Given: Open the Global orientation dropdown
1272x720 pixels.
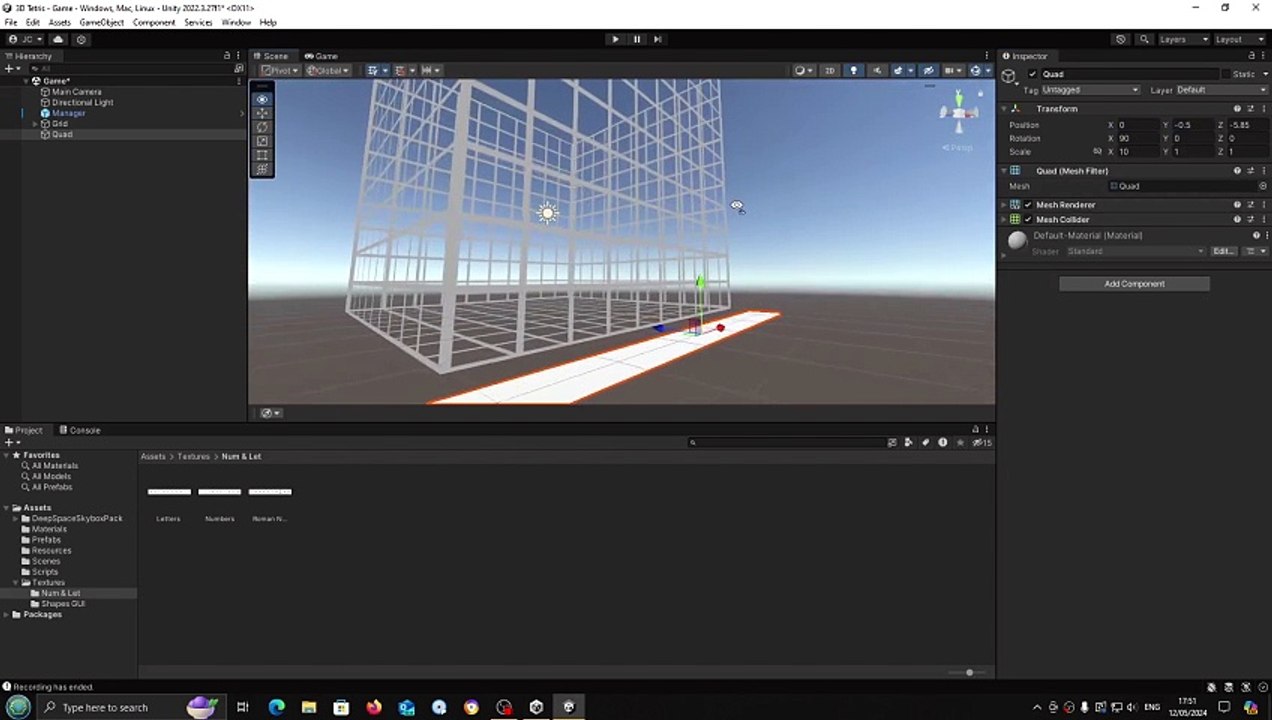Looking at the screenshot, I should [328, 70].
